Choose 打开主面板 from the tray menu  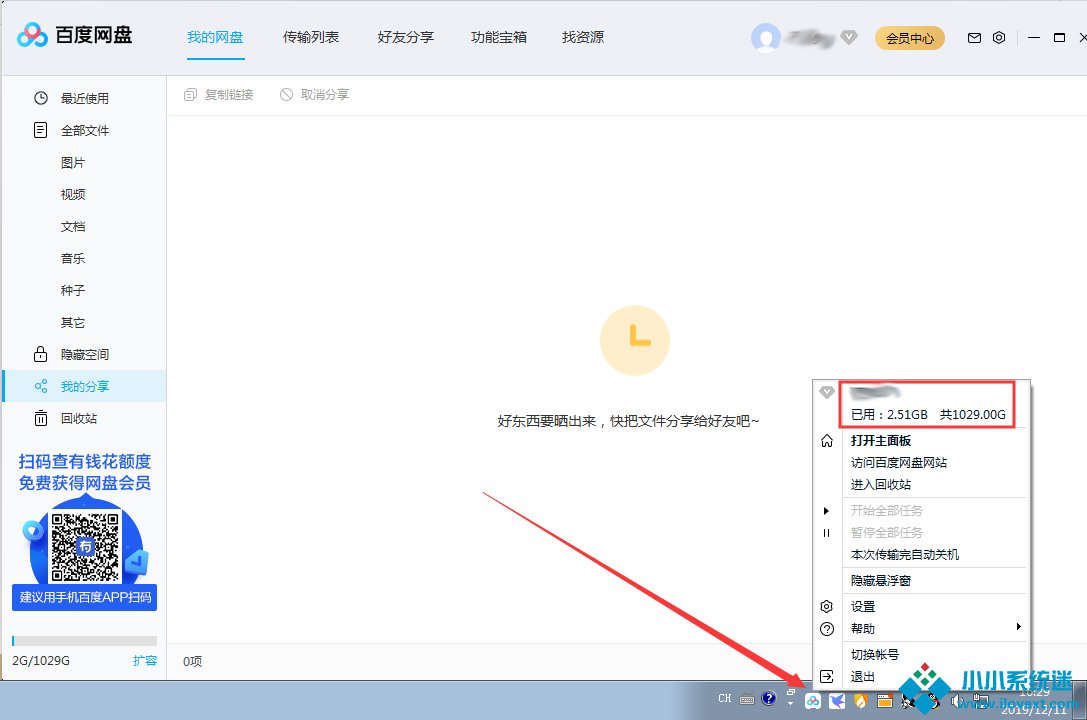coord(880,441)
